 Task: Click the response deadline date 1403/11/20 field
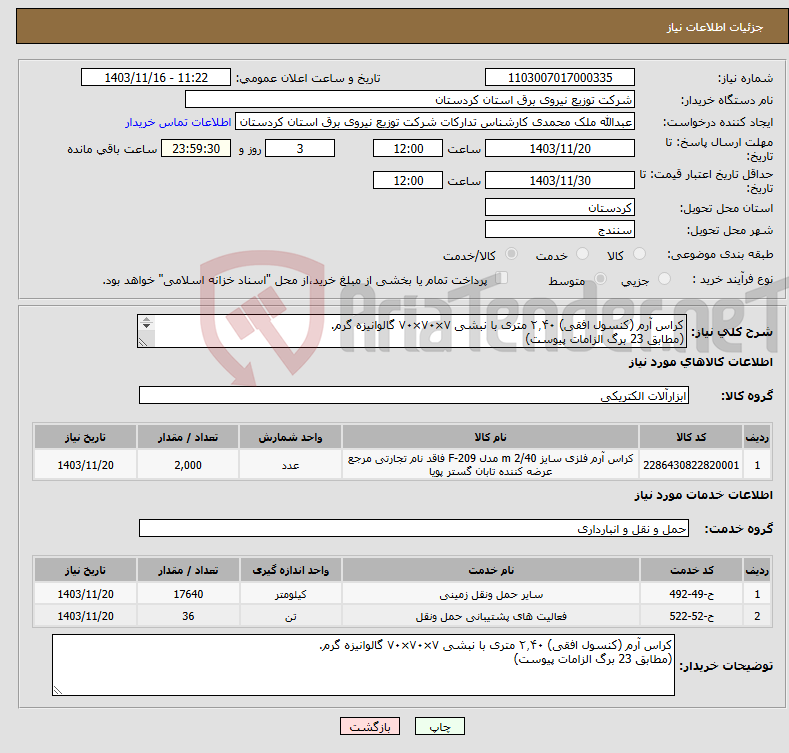560,148
